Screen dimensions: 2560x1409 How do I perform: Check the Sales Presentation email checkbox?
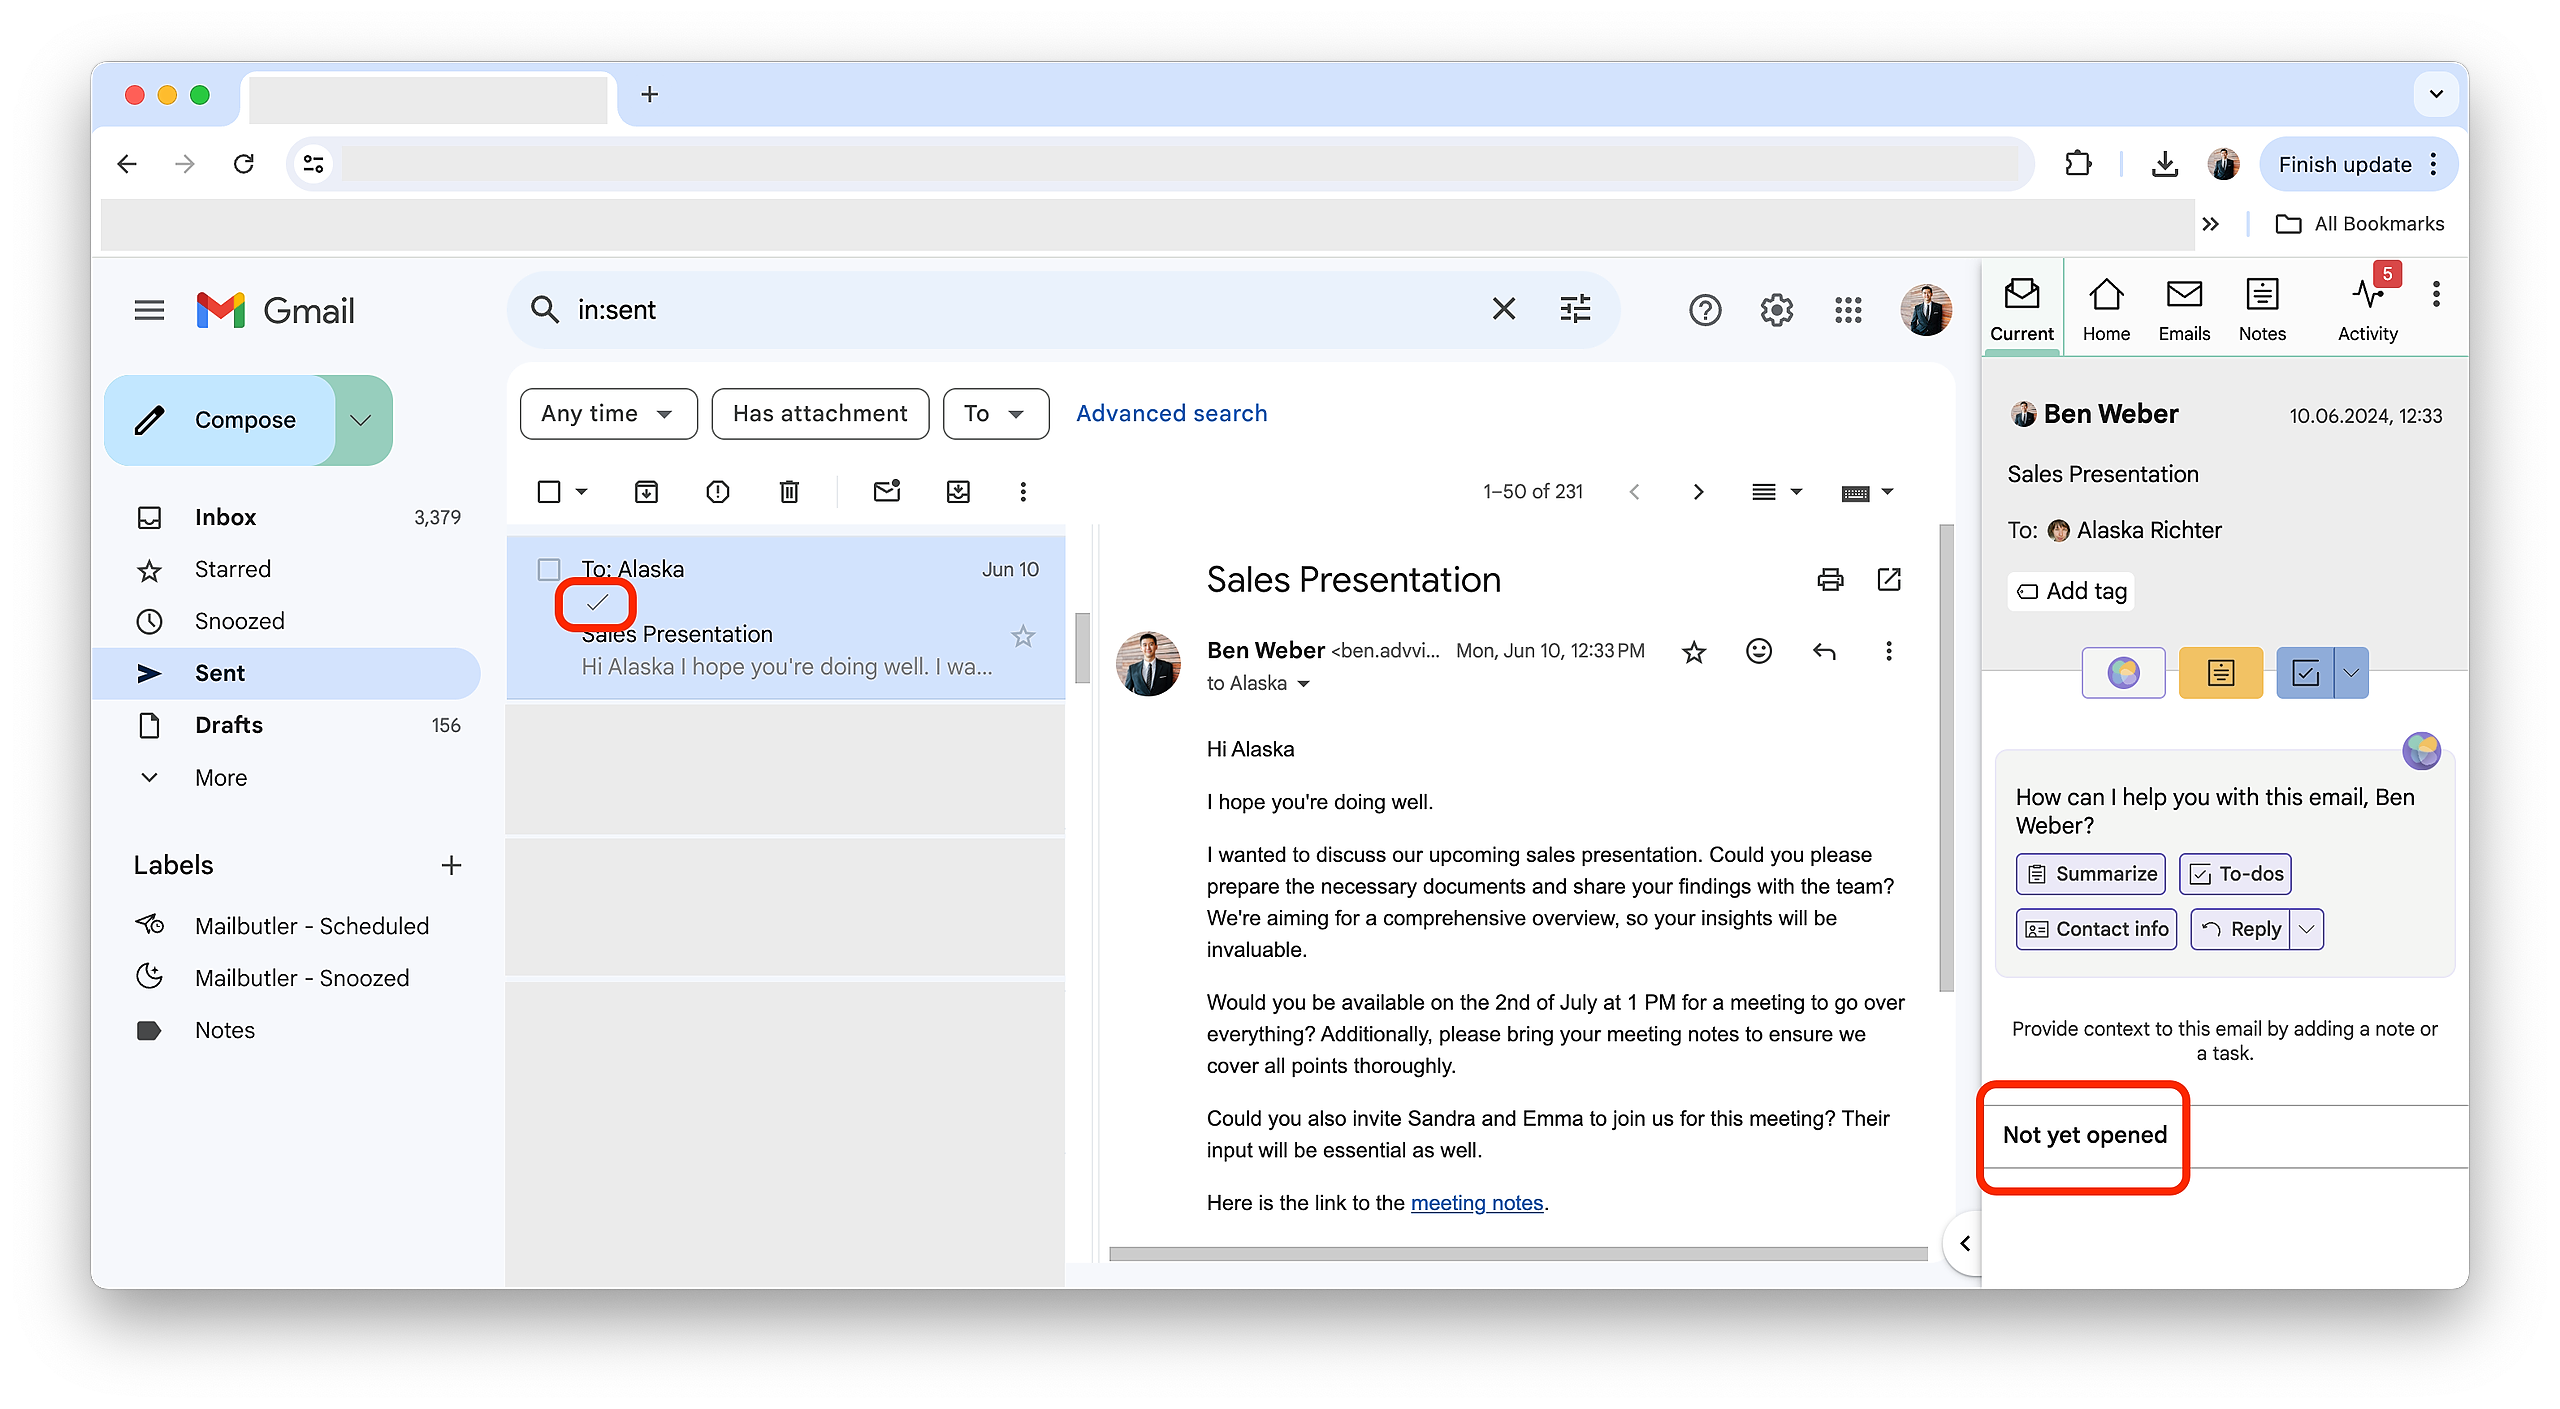pyautogui.click(x=549, y=570)
